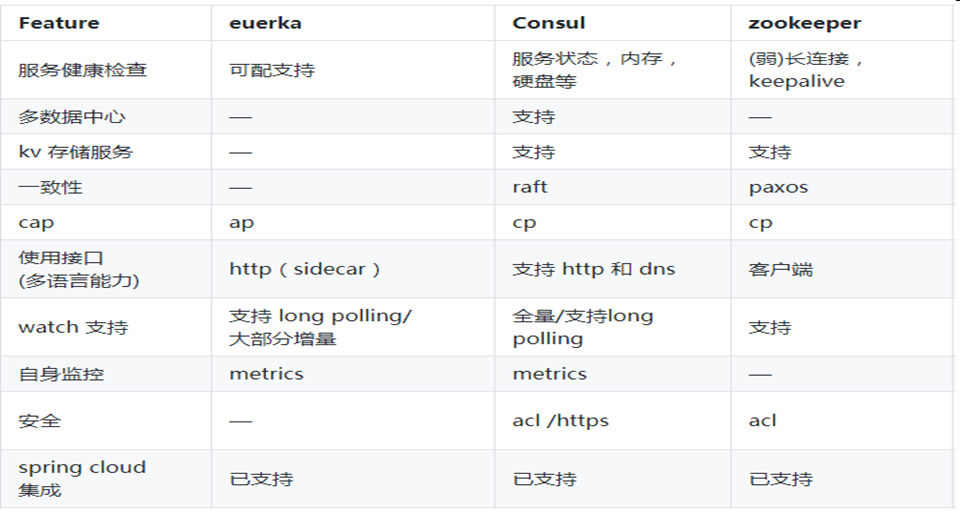
Task: Click the paxos cell under zookeeper
Action: (778, 188)
